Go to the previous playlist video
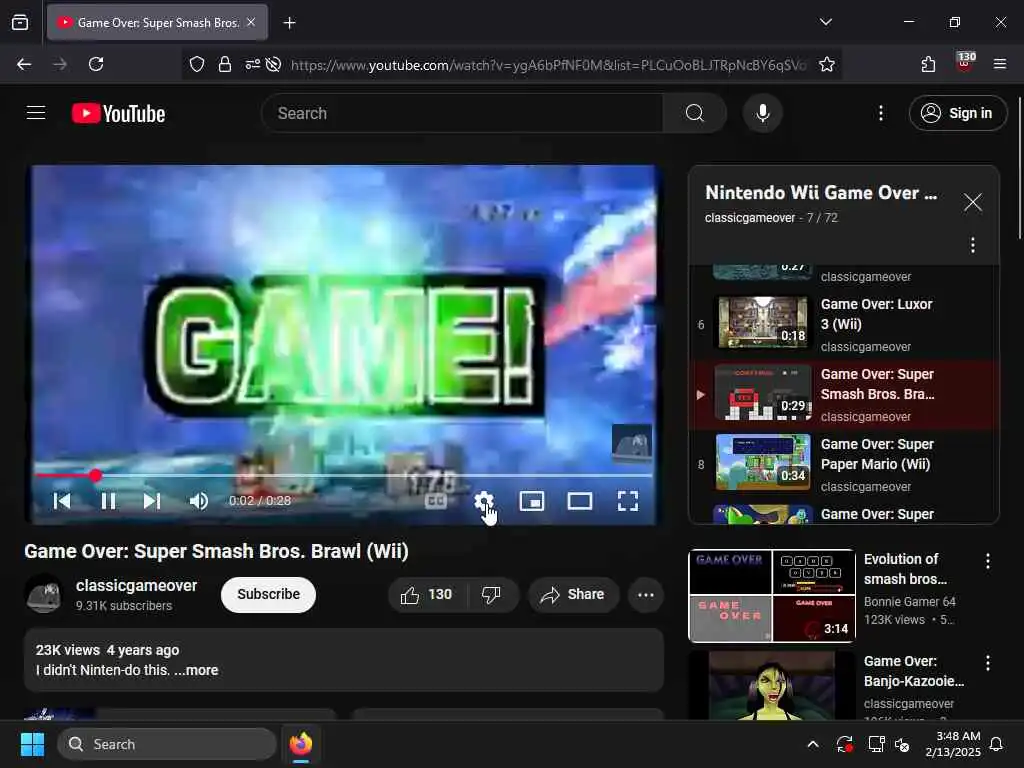This screenshot has width=1024, height=768. tap(62, 501)
